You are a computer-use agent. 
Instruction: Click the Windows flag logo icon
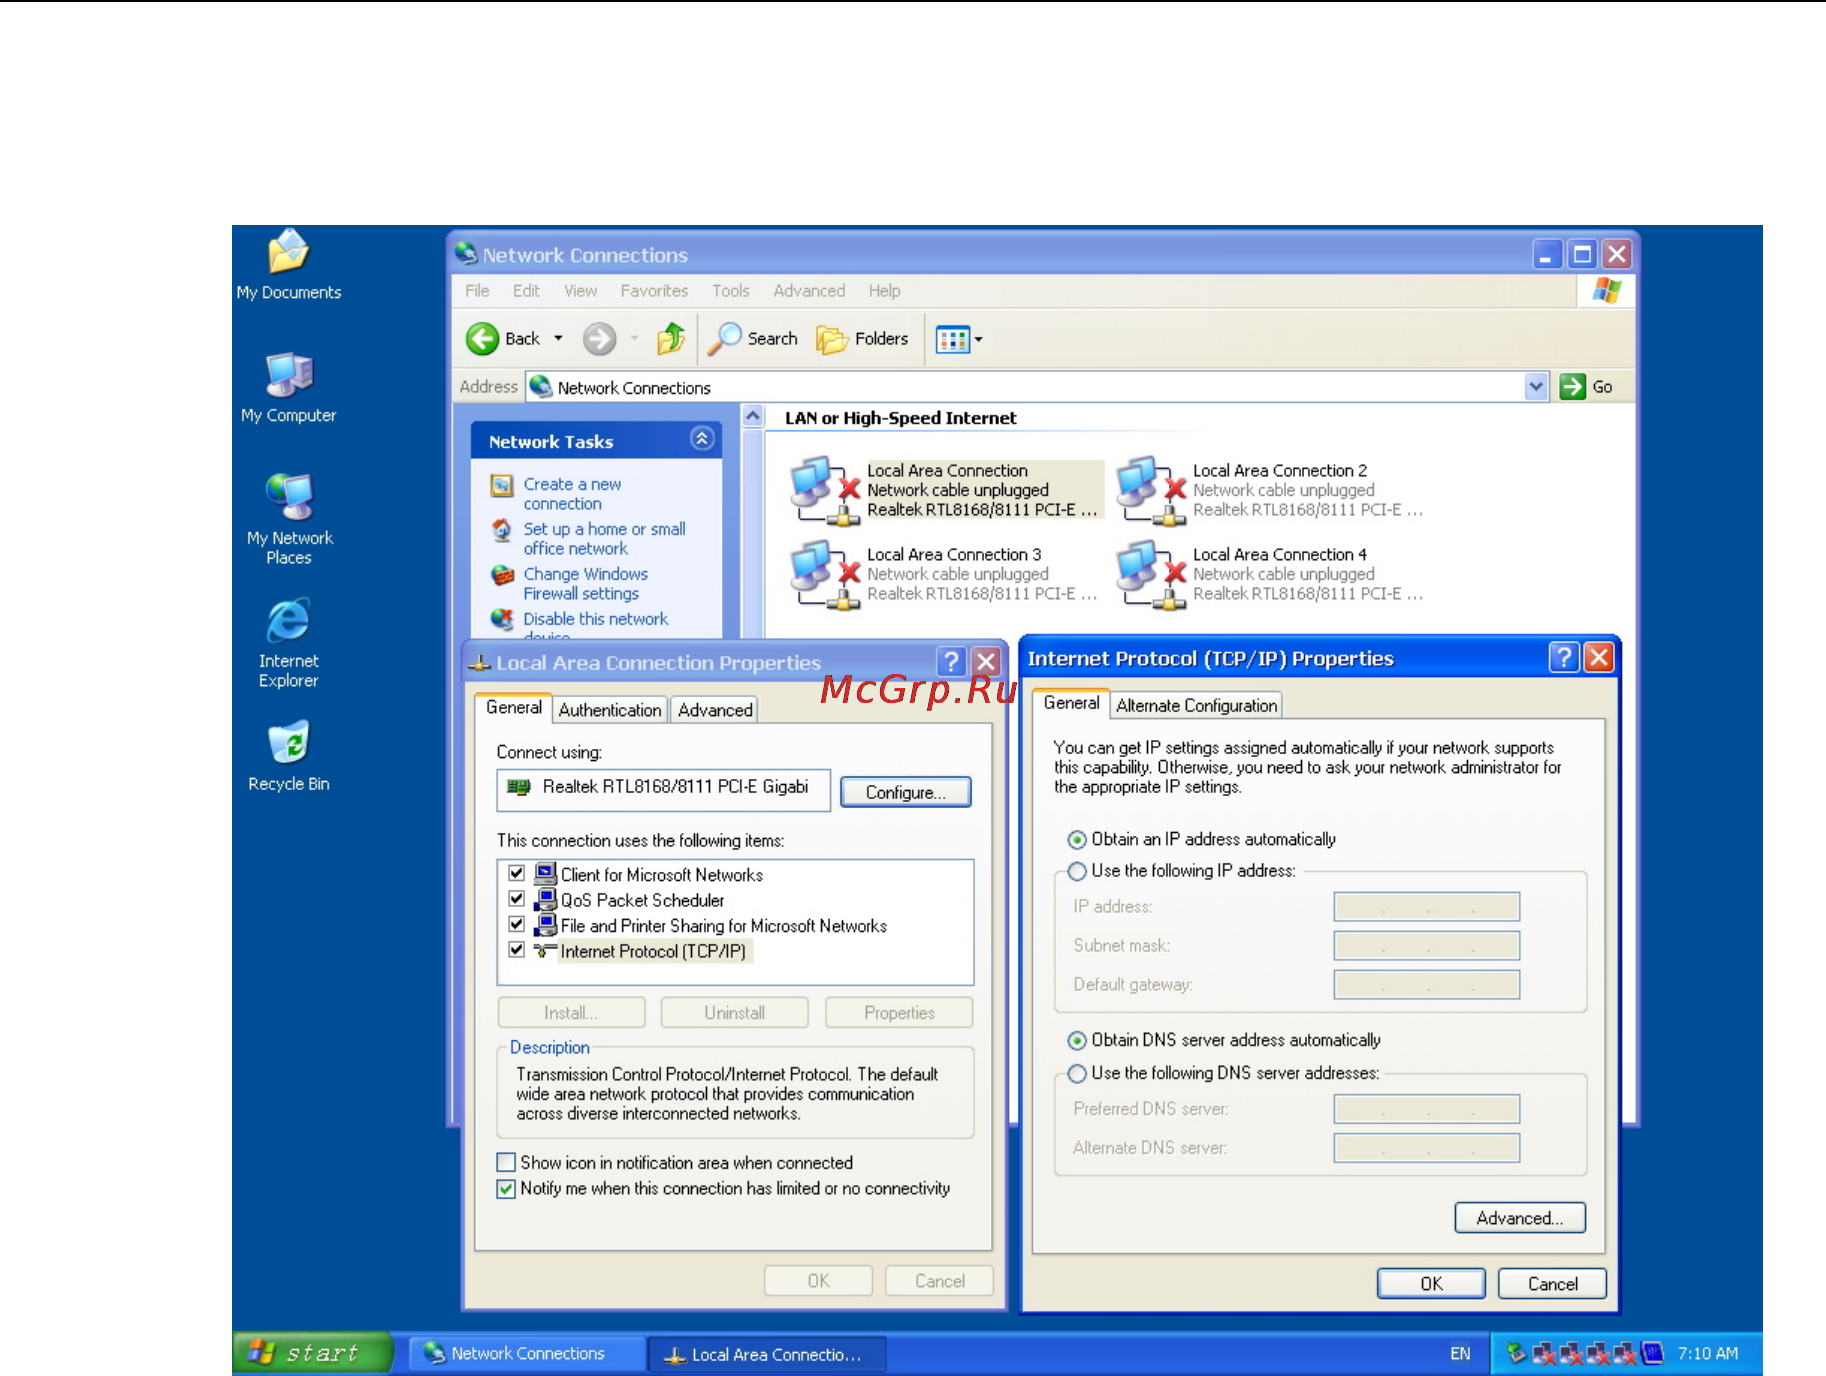[1607, 291]
